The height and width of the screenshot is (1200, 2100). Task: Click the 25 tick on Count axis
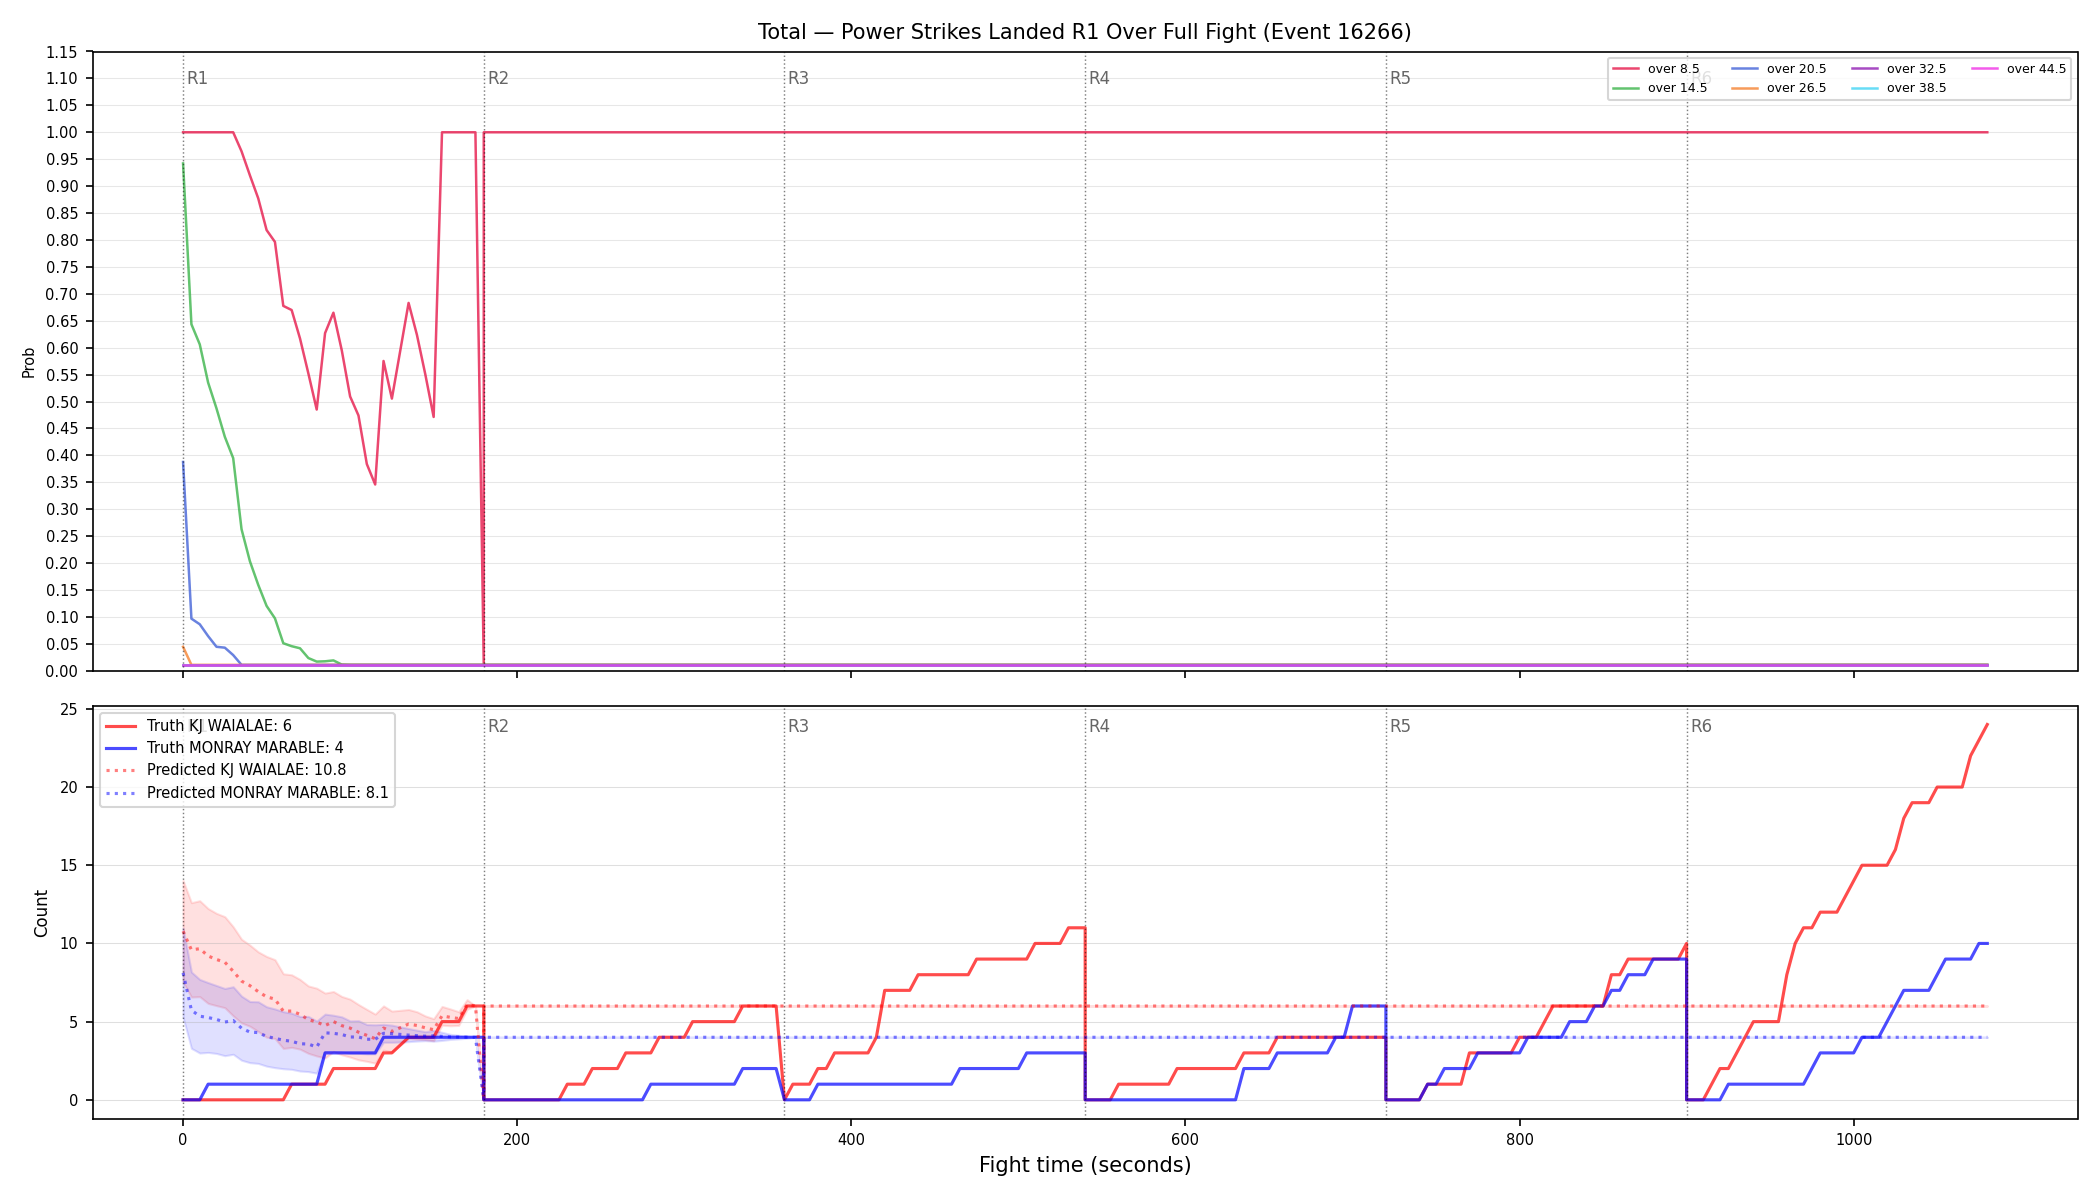[x=69, y=709]
